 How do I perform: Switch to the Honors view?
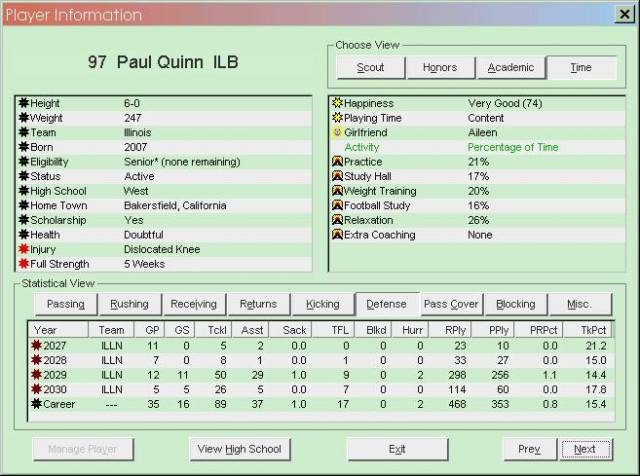coord(440,67)
